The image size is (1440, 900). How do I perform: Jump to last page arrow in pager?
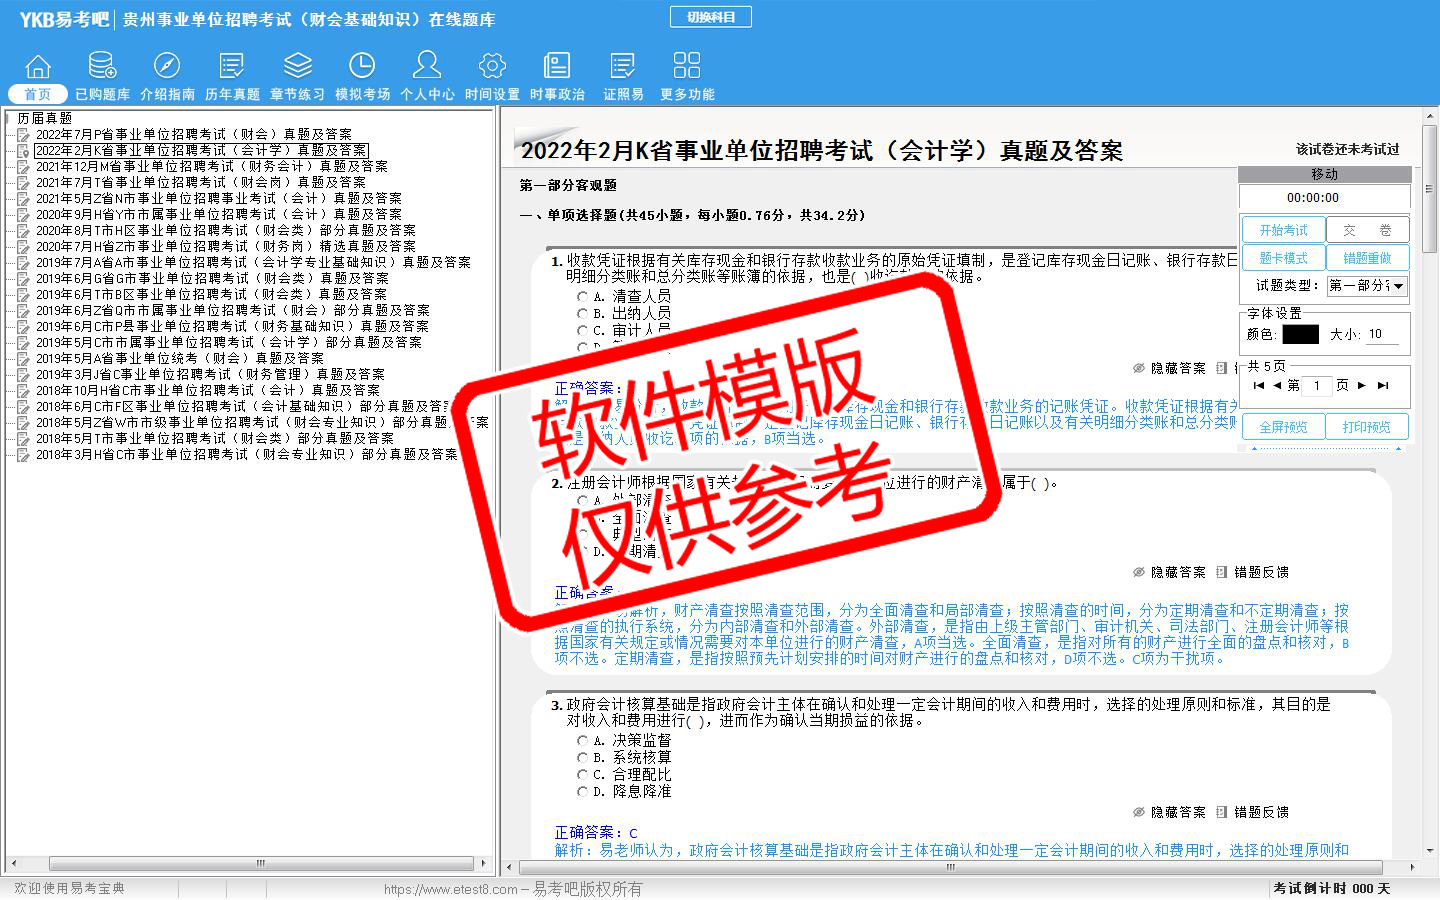click(1383, 385)
